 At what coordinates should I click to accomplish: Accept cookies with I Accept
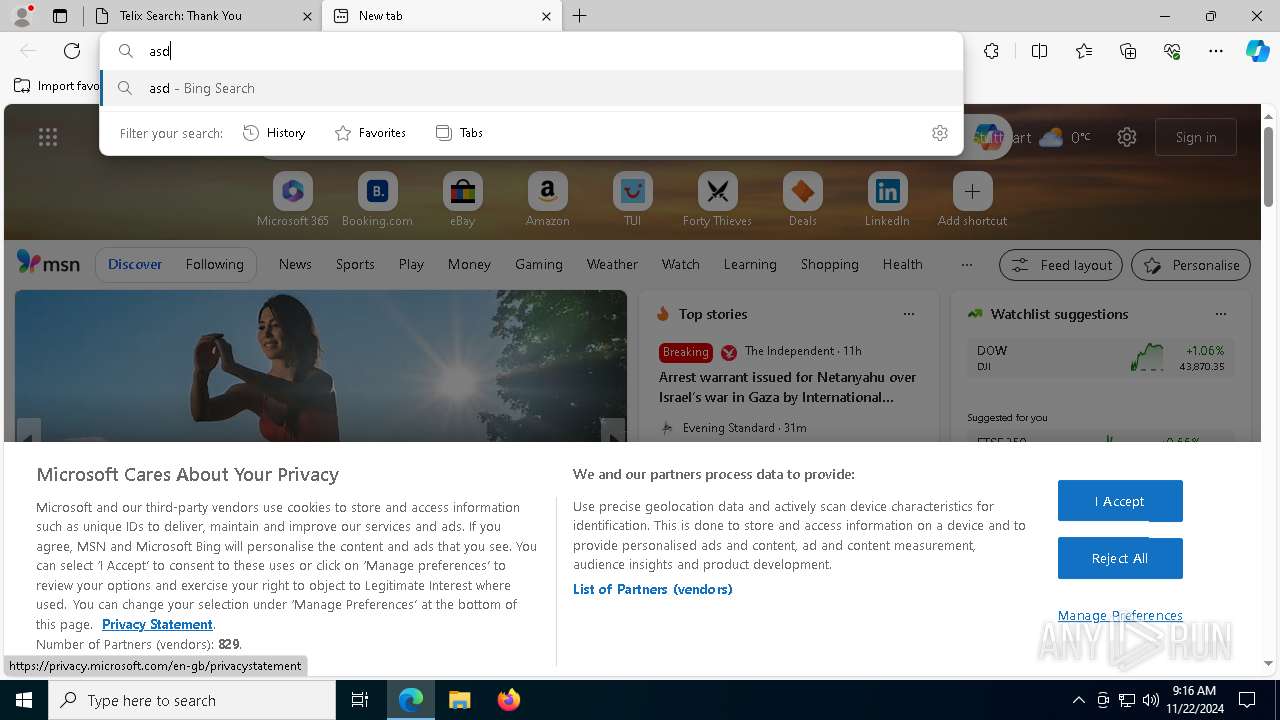pyautogui.click(x=1120, y=501)
